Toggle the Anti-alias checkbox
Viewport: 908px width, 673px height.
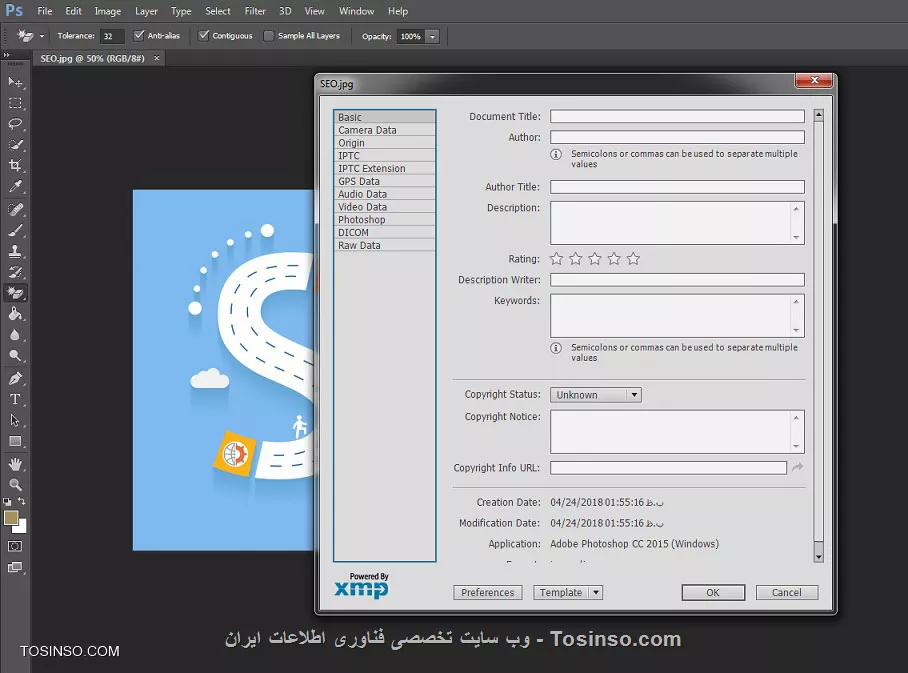(x=139, y=36)
